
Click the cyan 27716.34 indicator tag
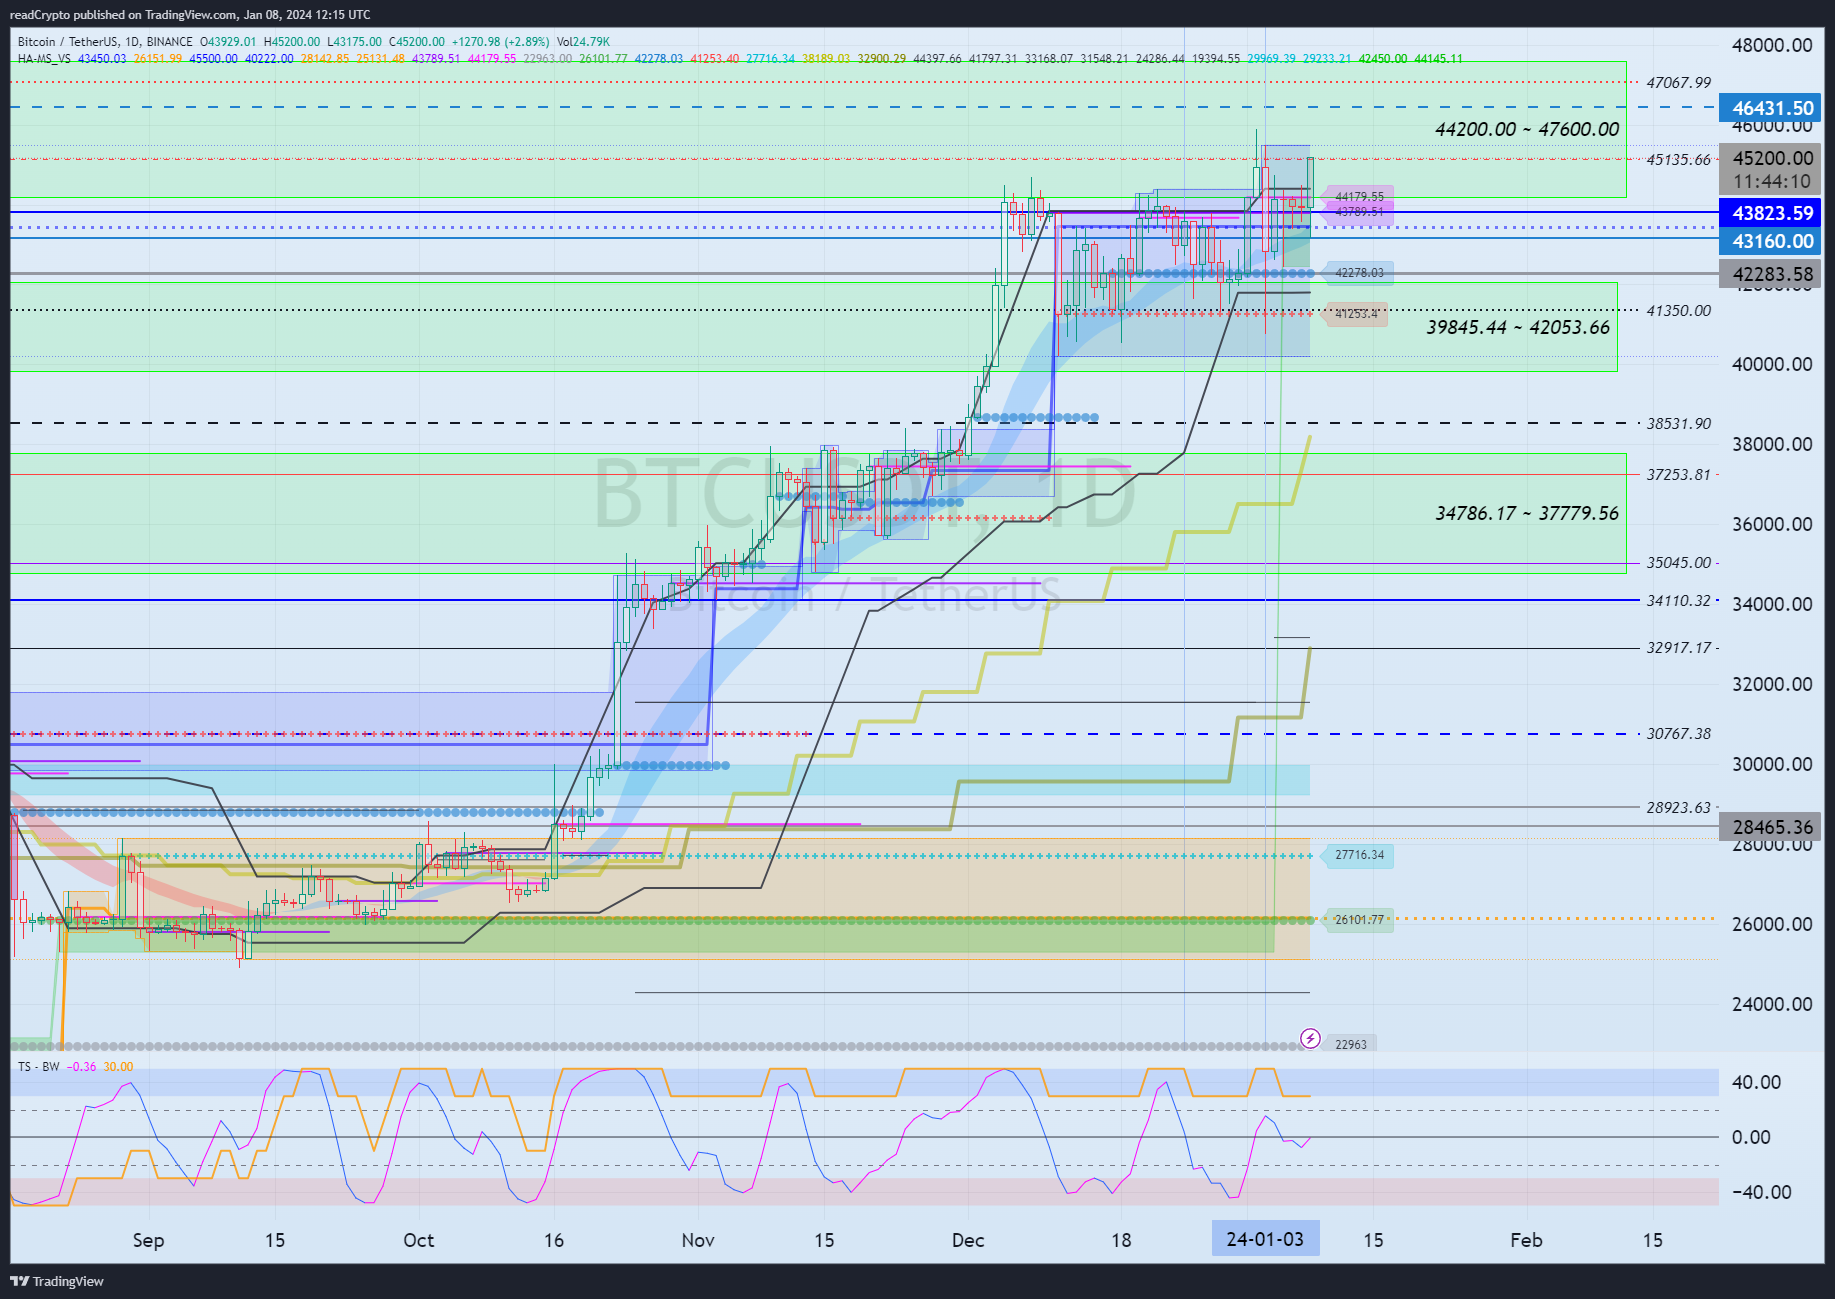1359,855
